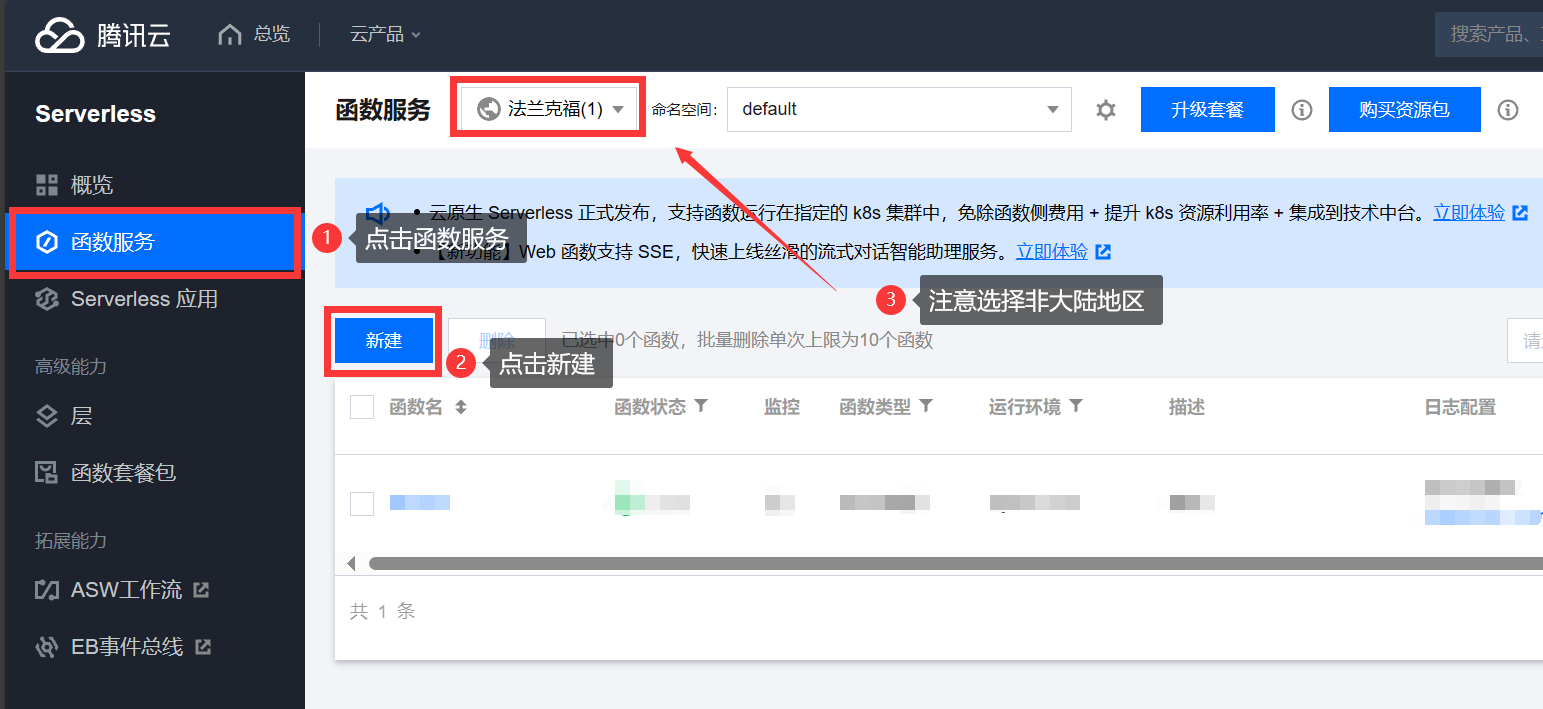Select 函数服务 in the sidebar
1543x709 pixels.
(x=155, y=241)
